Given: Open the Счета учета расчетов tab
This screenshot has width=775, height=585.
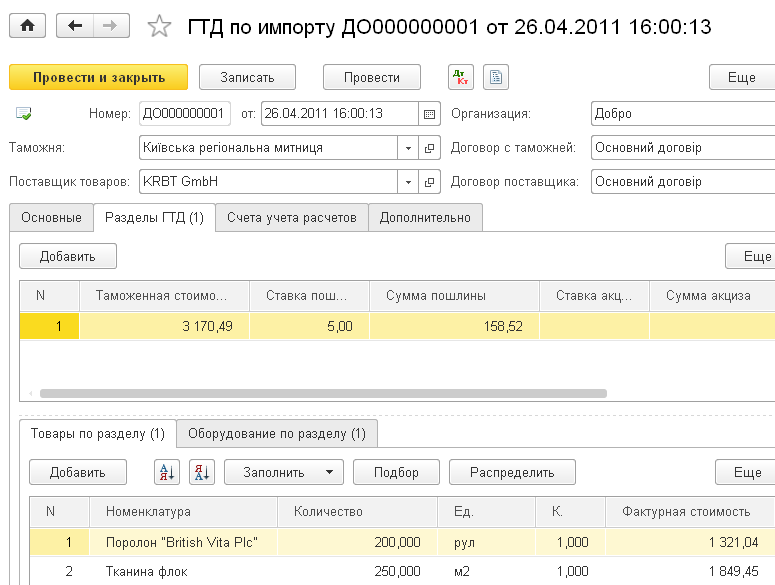Looking at the screenshot, I should pyautogui.click(x=292, y=218).
